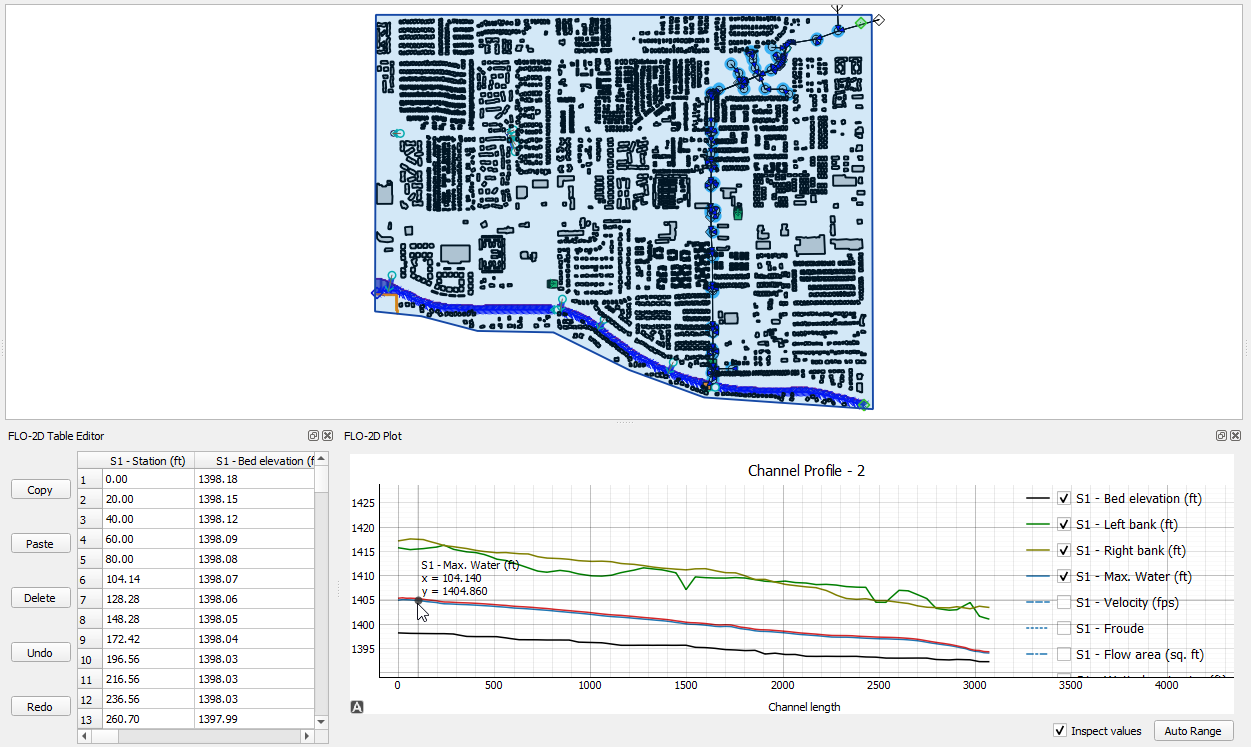The width and height of the screenshot is (1251, 747).
Task: Click the orange structure marker on the map
Action: (396, 303)
